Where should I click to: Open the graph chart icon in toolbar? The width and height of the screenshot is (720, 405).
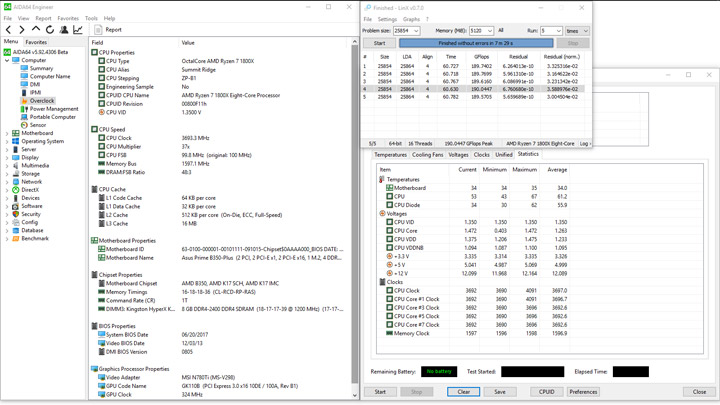78,30
